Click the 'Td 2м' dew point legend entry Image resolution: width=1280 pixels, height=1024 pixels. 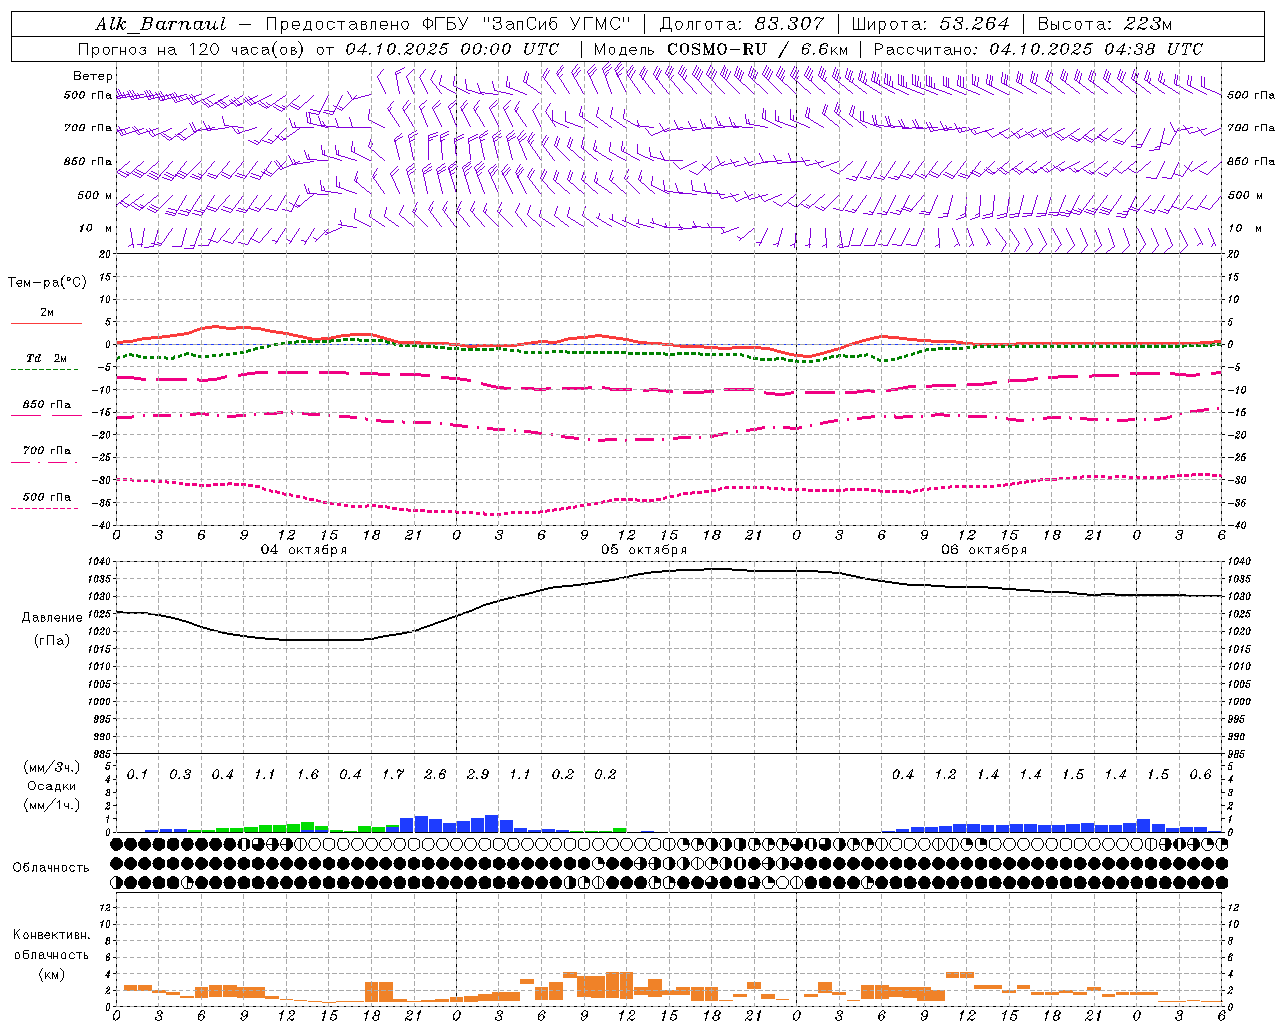(47, 358)
